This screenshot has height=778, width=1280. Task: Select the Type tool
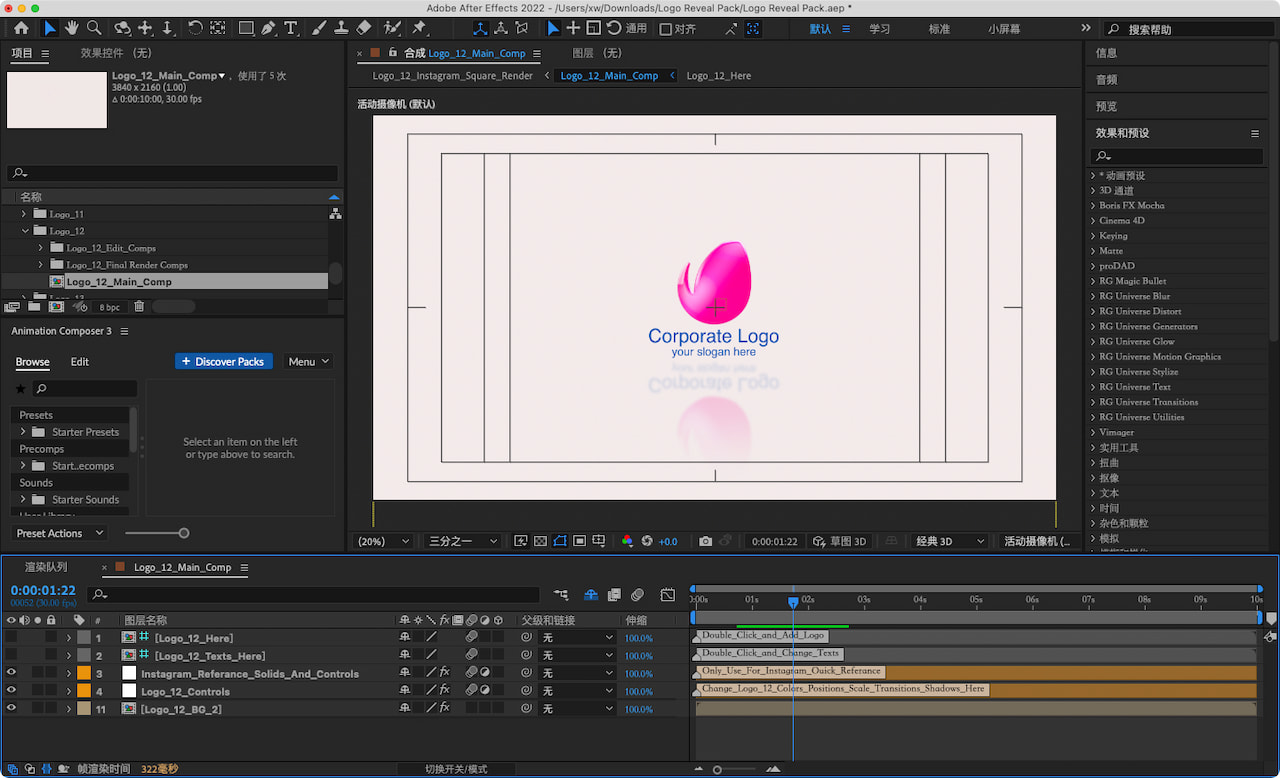point(291,28)
